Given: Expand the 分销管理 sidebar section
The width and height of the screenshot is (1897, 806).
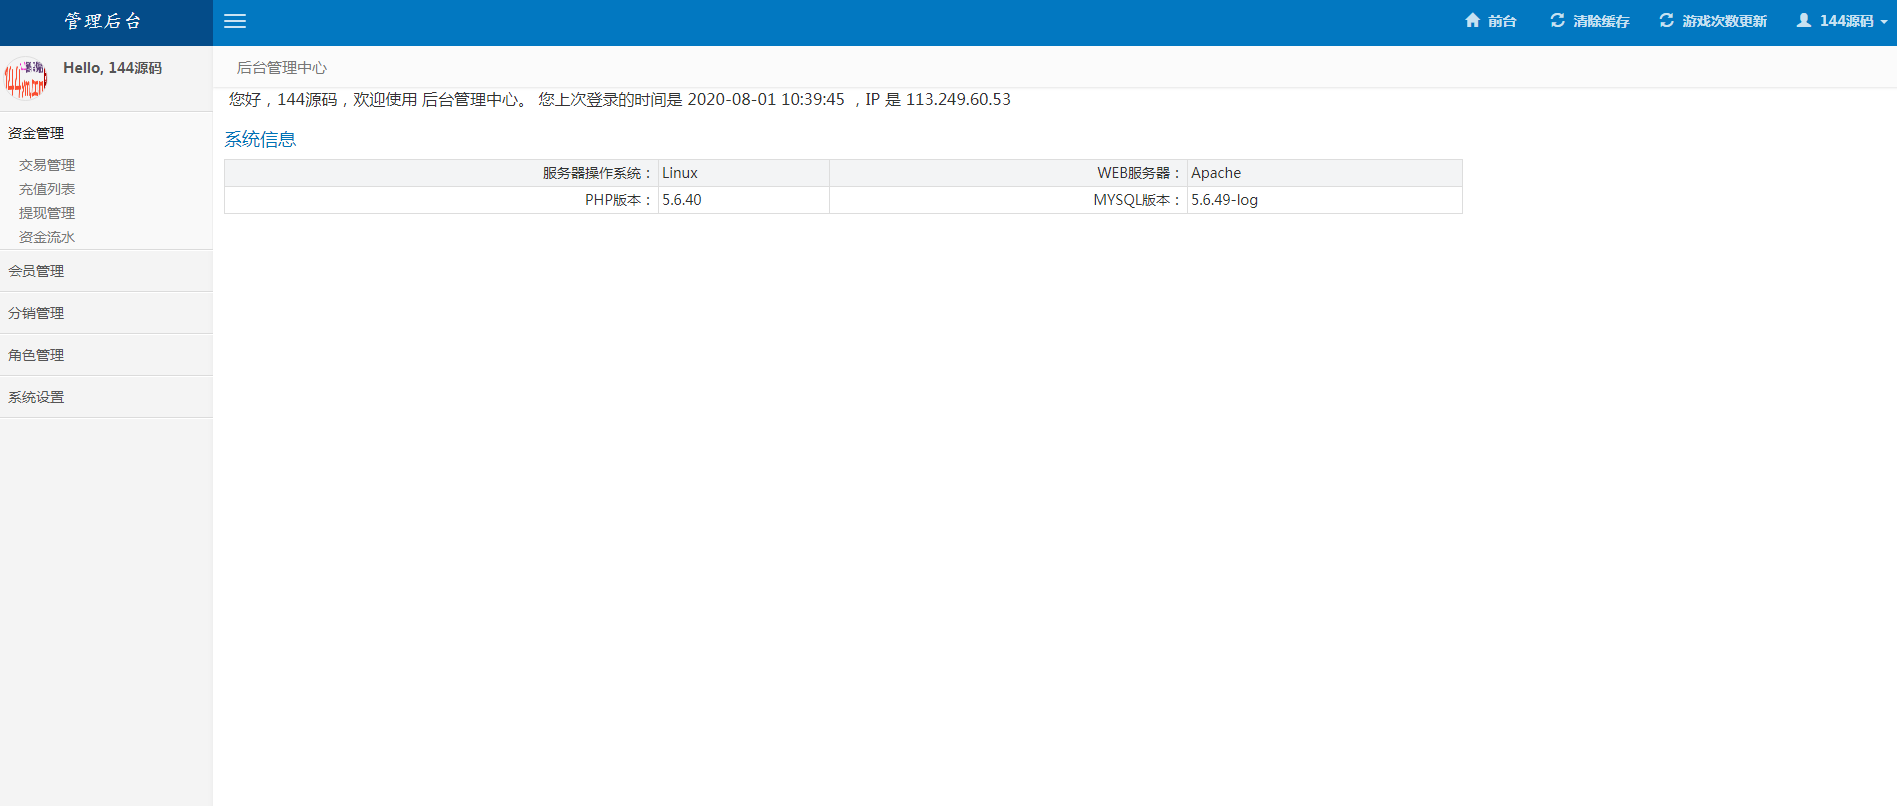Looking at the screenshot, I should (x=106, y=313).
